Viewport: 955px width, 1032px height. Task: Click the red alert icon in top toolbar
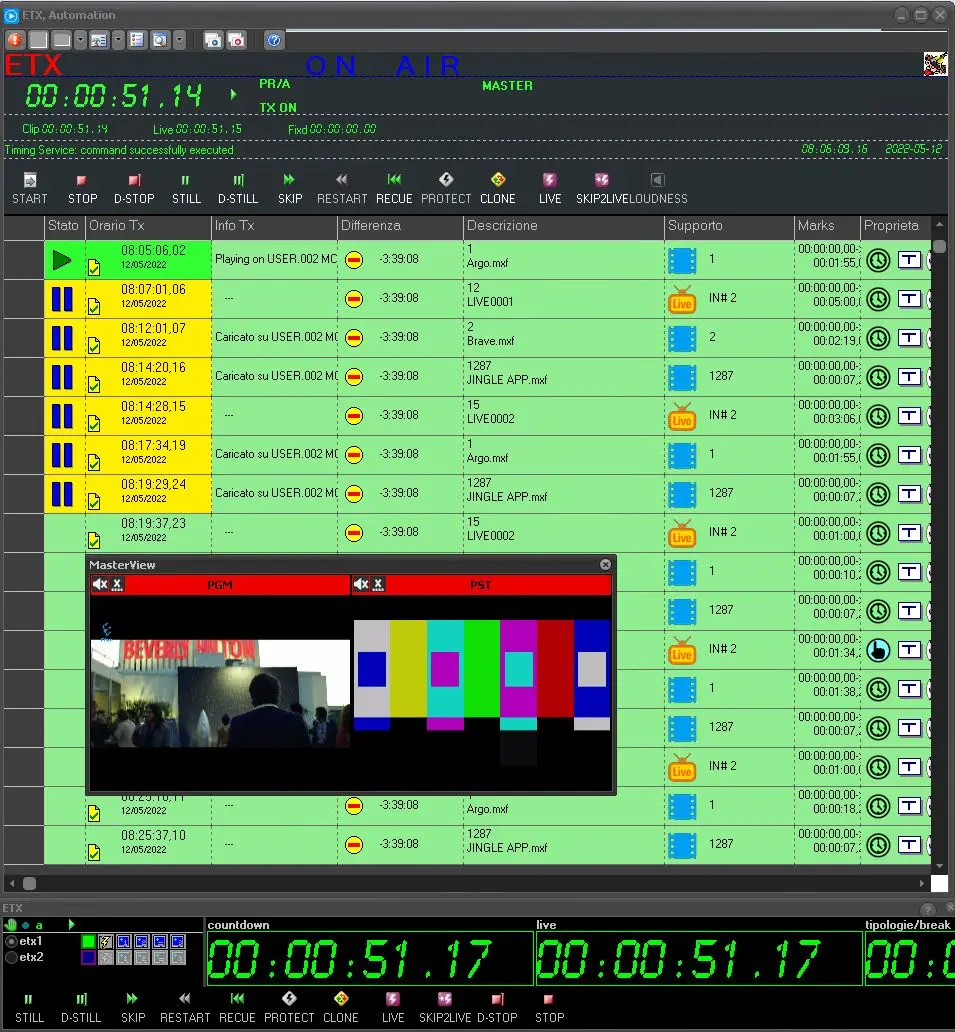[15, 40]
